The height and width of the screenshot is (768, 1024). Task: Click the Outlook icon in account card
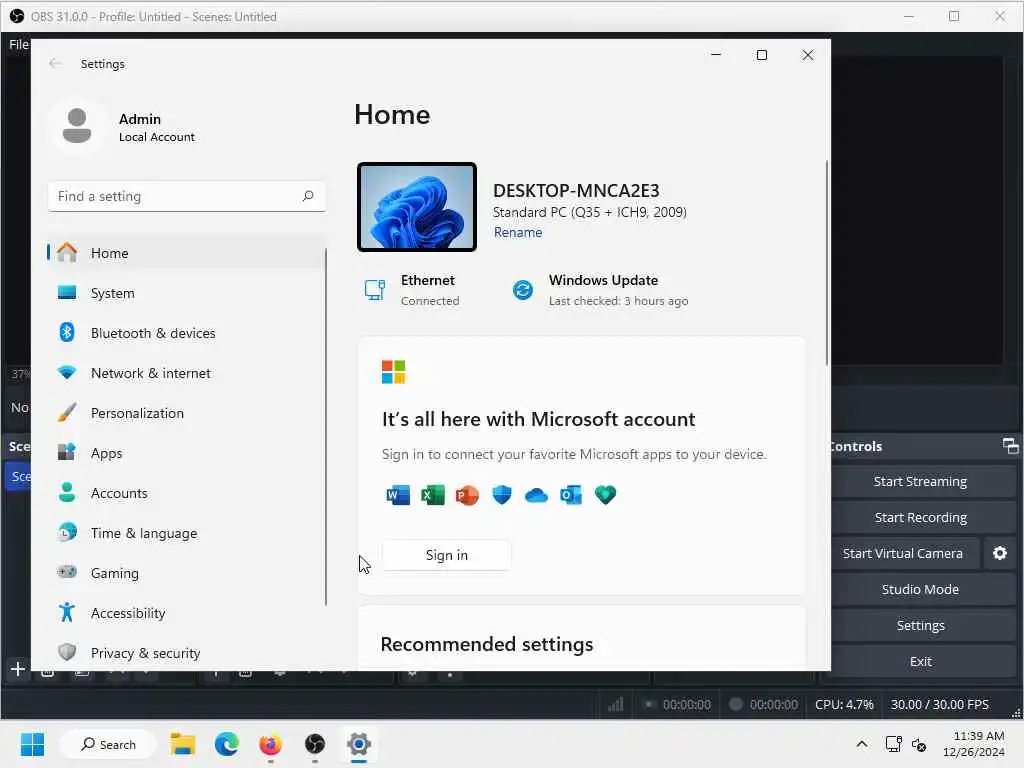click(571, 495)
